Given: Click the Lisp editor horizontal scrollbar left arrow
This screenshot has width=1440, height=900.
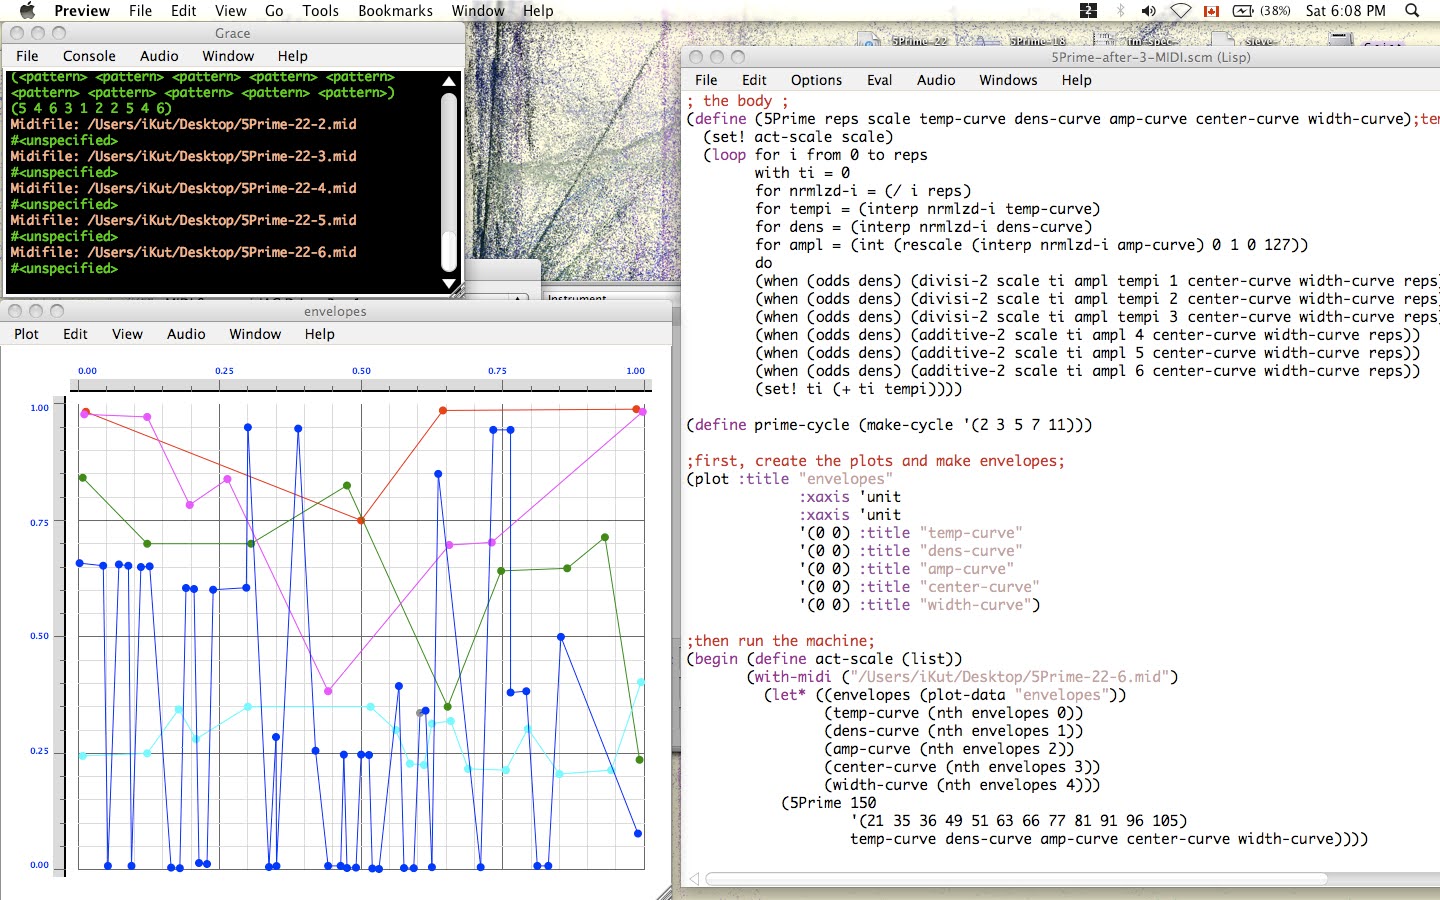Looking at the screenshot, I should click(x=694, y=879).
